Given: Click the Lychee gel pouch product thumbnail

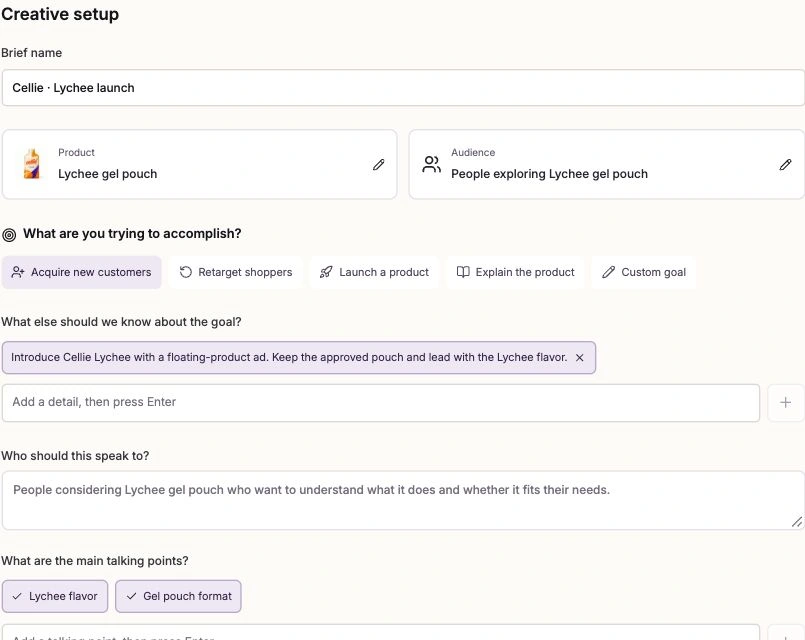Looking at the screenshot, I should point(31,164).
